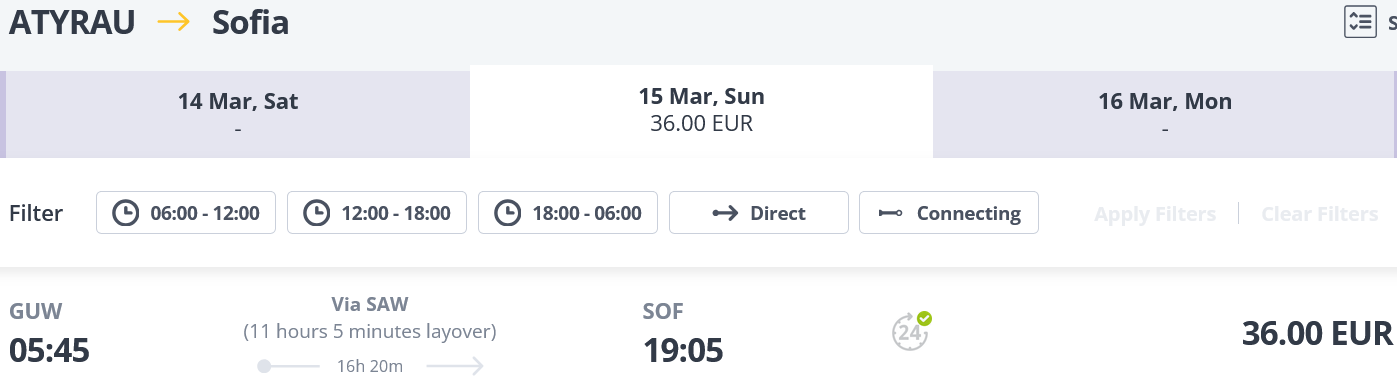The image size is (1397, 381).
Task: Click the clock icon for 06:00 - 12:00
Action: [x=125, y=213]
